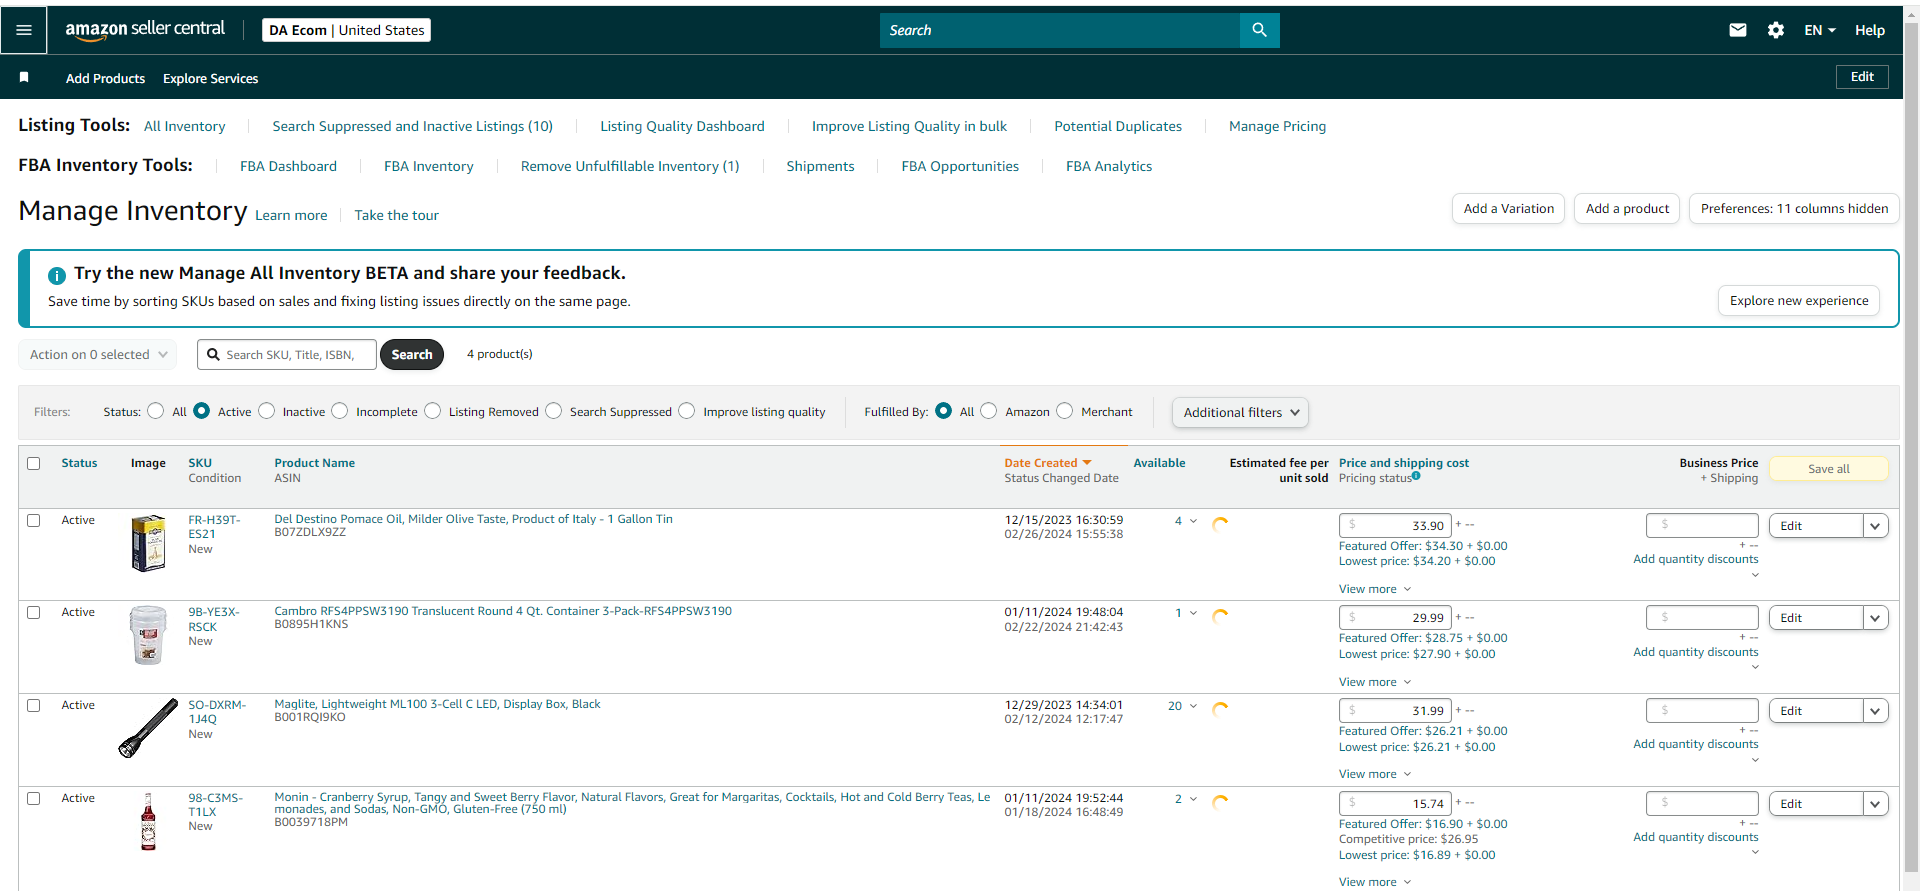
Task: Click the info icon in BETA banner
Action: click(57, 275)
